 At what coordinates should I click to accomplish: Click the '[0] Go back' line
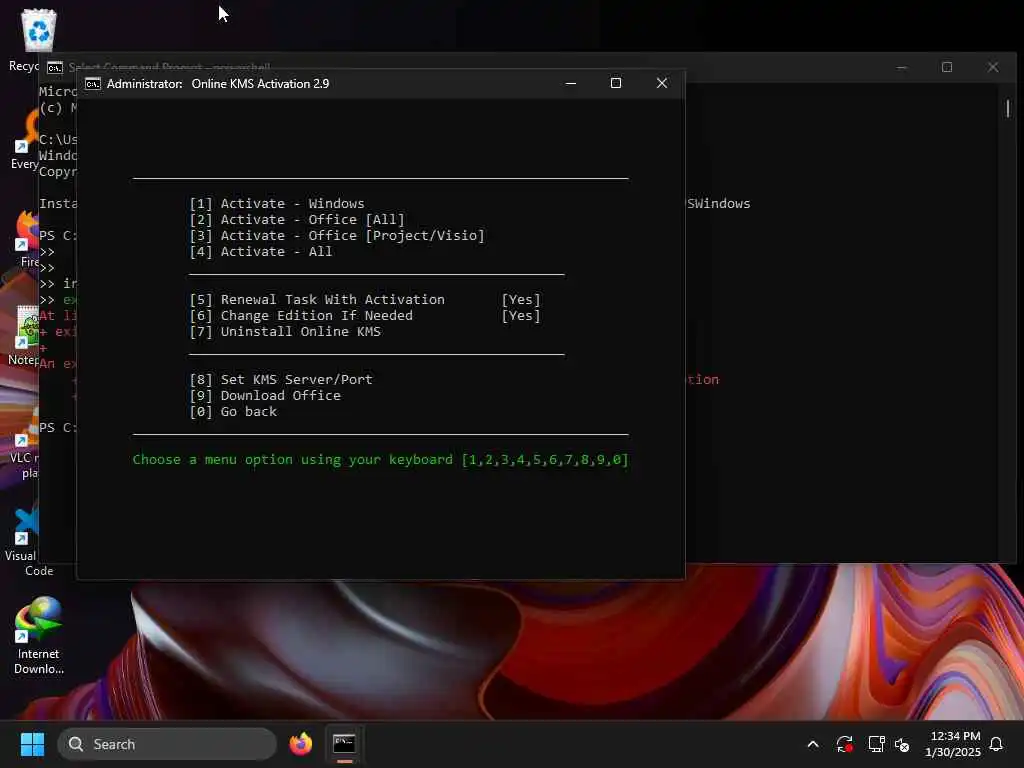233,412
